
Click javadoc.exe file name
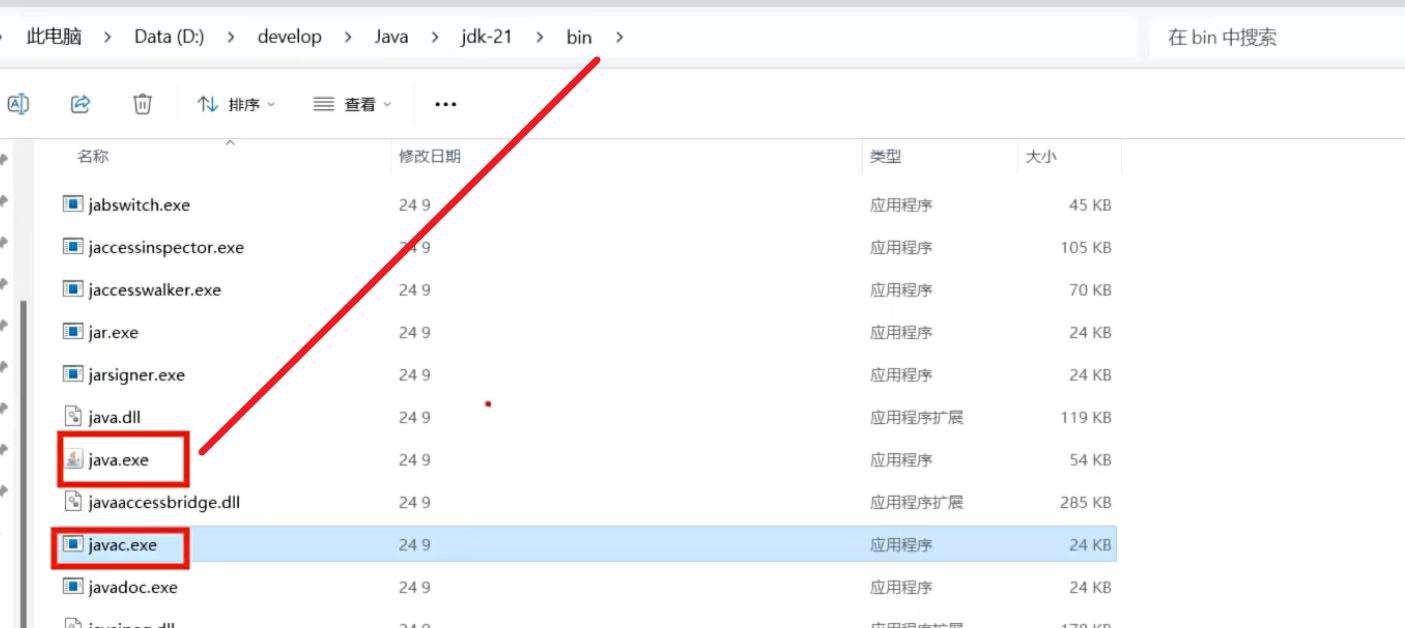[x=133, y=587]
